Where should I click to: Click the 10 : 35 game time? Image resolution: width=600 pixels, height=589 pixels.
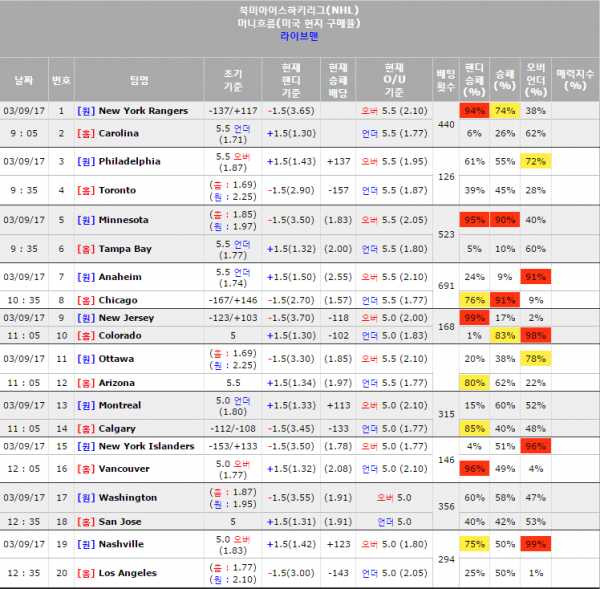(x=24, y=300)
